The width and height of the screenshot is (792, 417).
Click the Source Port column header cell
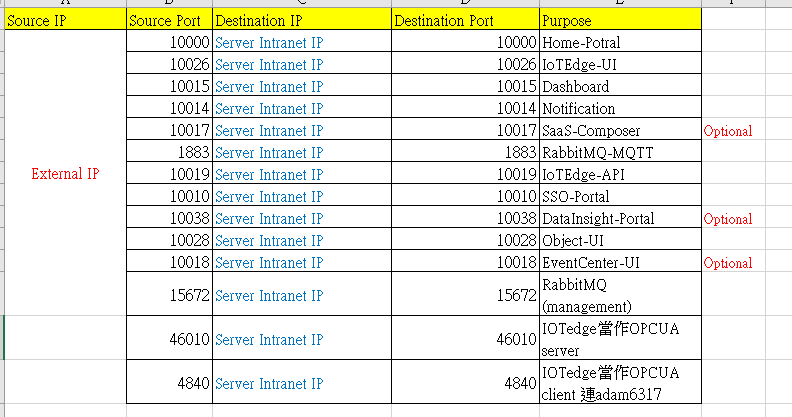[x=169, y=20]
